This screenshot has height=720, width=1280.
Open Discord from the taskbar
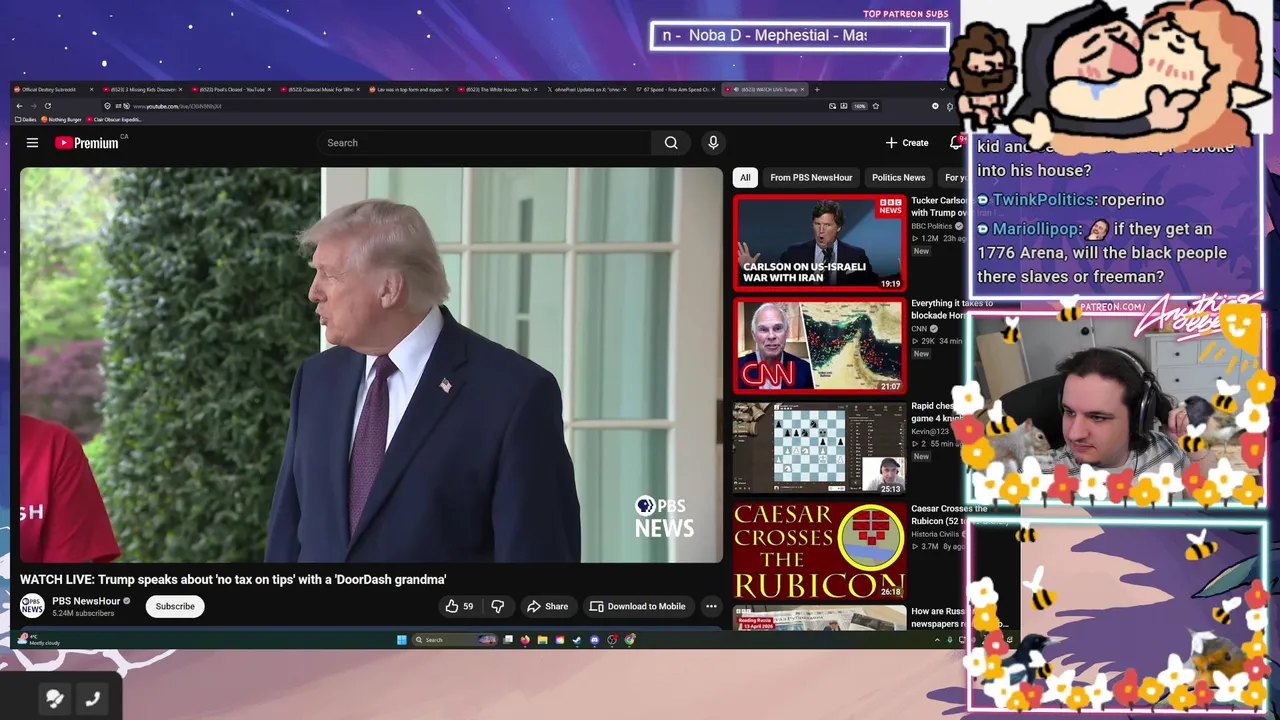click(594, 640)
